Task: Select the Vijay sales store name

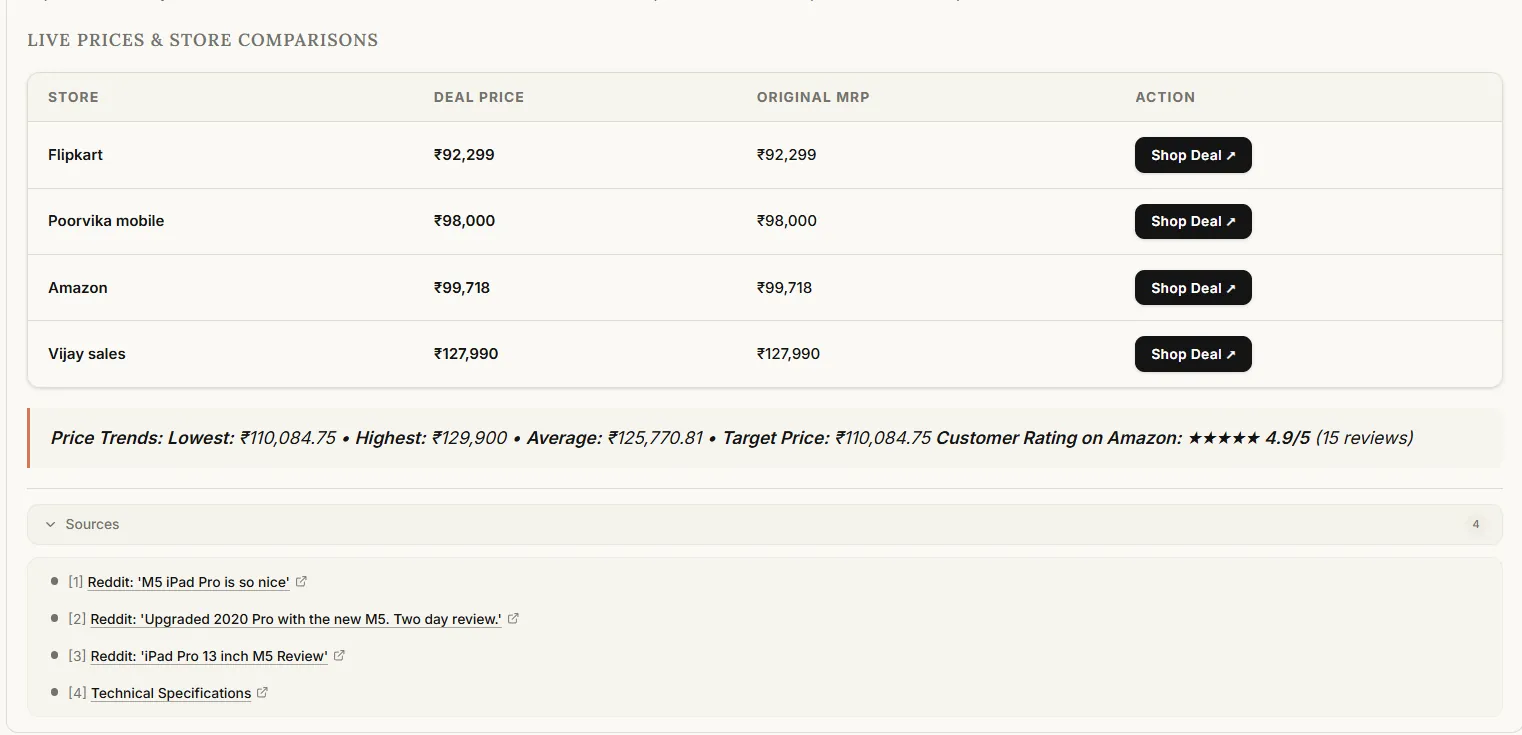Action: [x=87, y=354]
